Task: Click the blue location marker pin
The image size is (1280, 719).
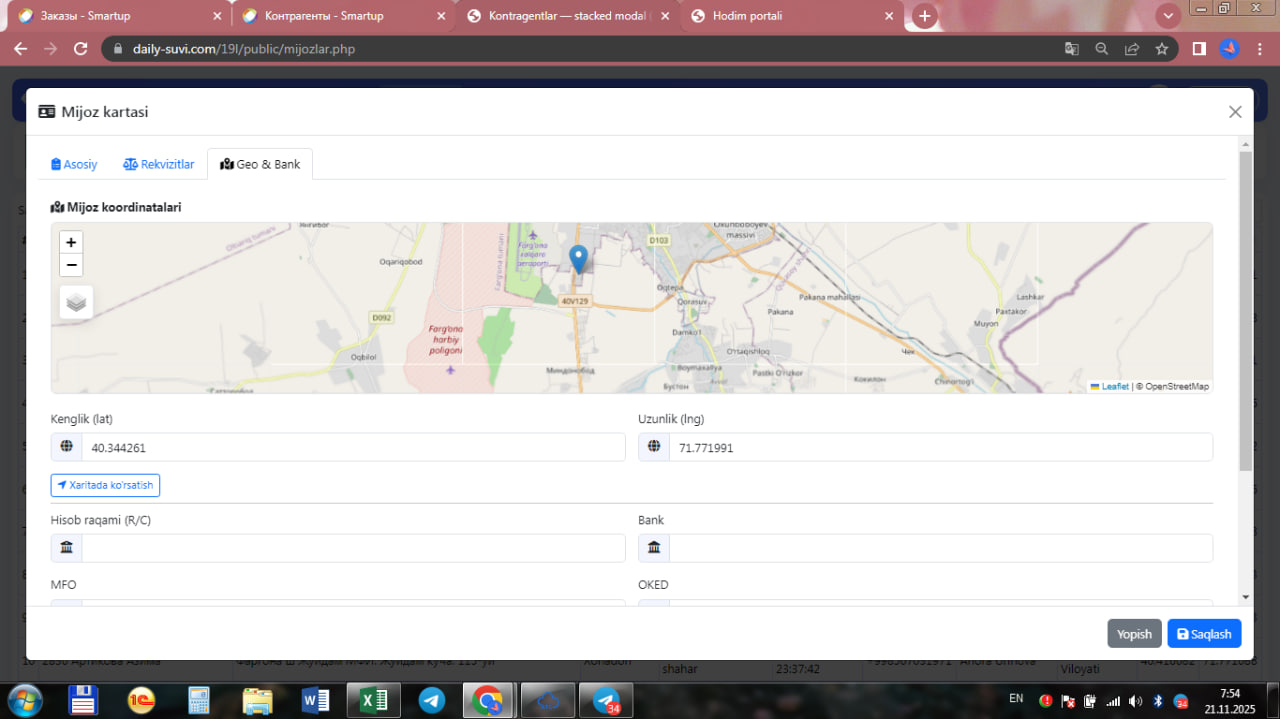Action: 578,258
